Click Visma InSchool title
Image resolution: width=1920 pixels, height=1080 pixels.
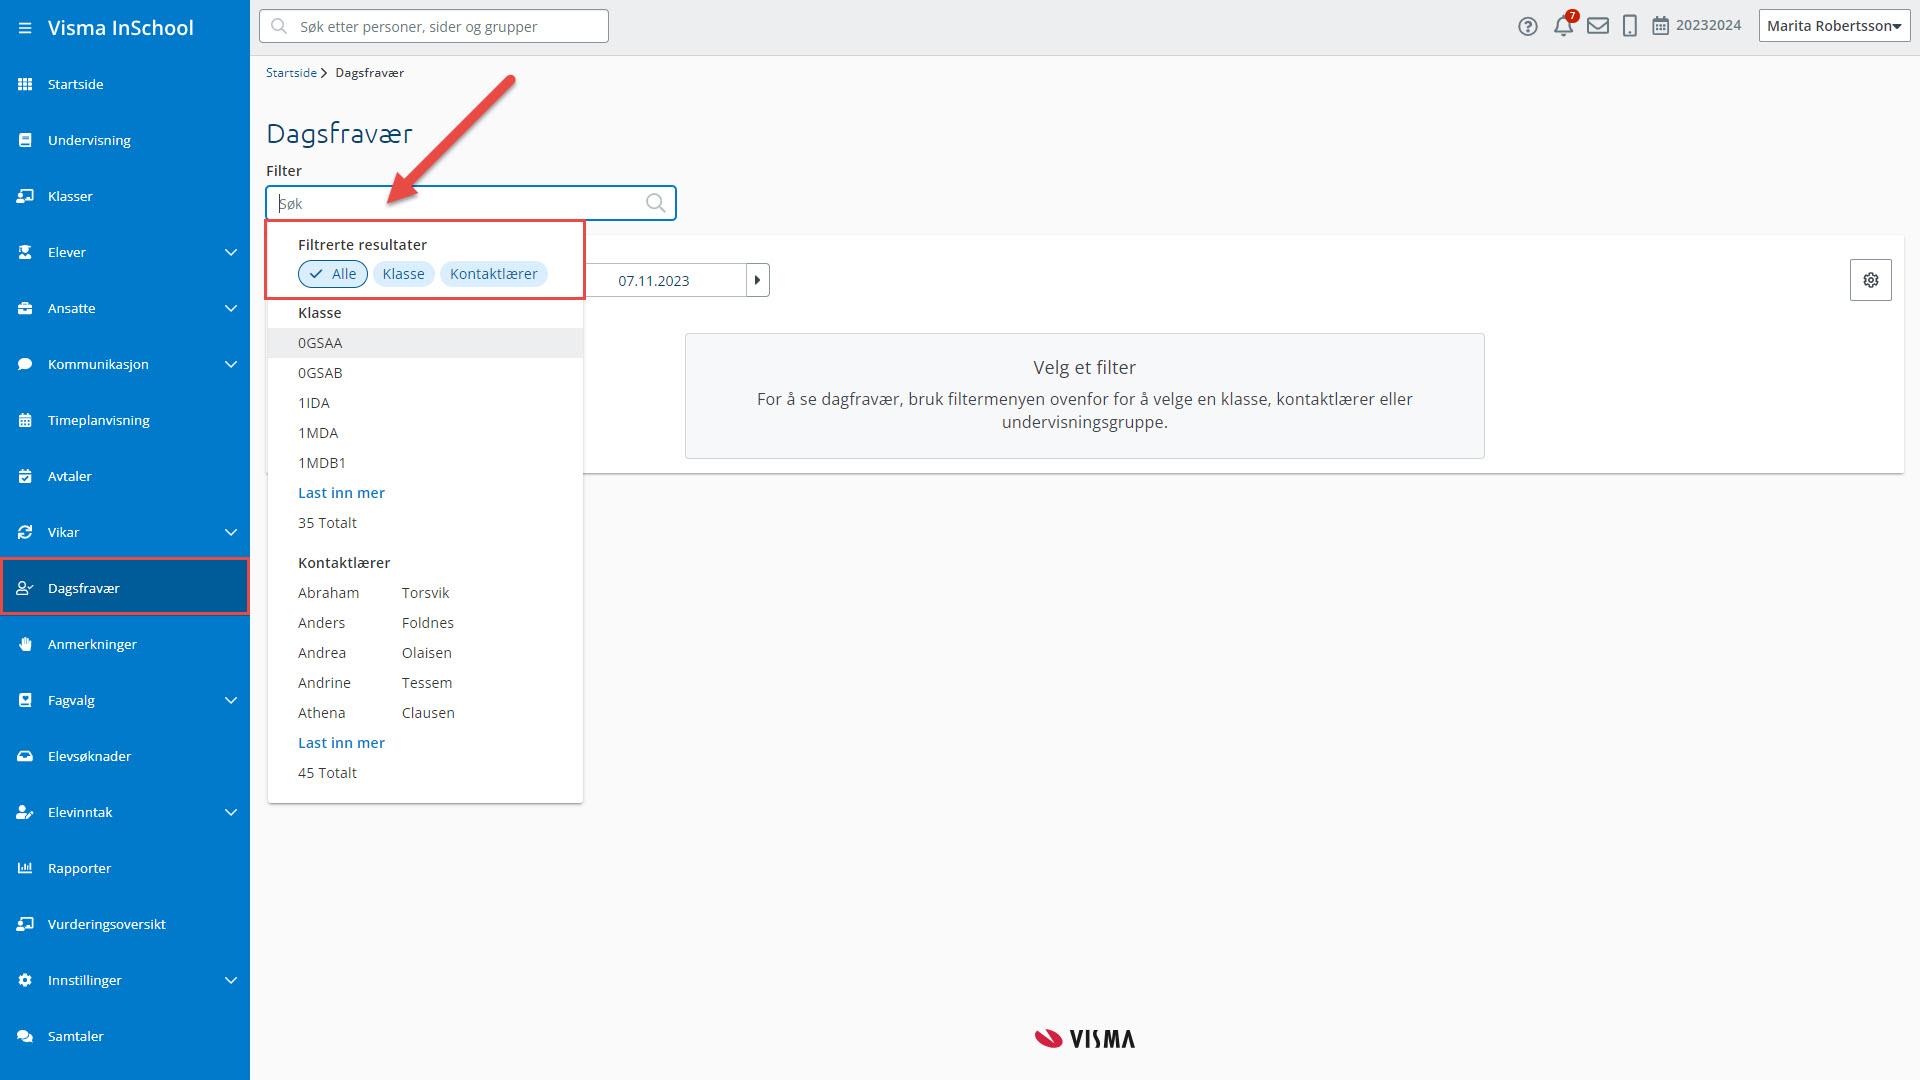(121, 28)
